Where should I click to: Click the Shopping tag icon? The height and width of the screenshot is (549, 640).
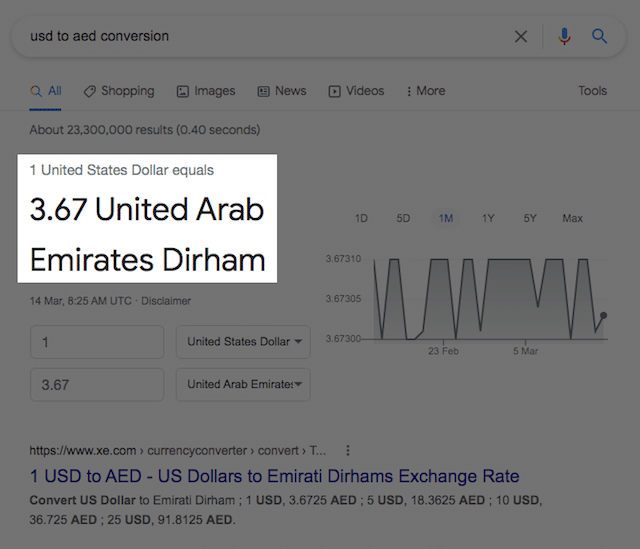coord(89,91)
